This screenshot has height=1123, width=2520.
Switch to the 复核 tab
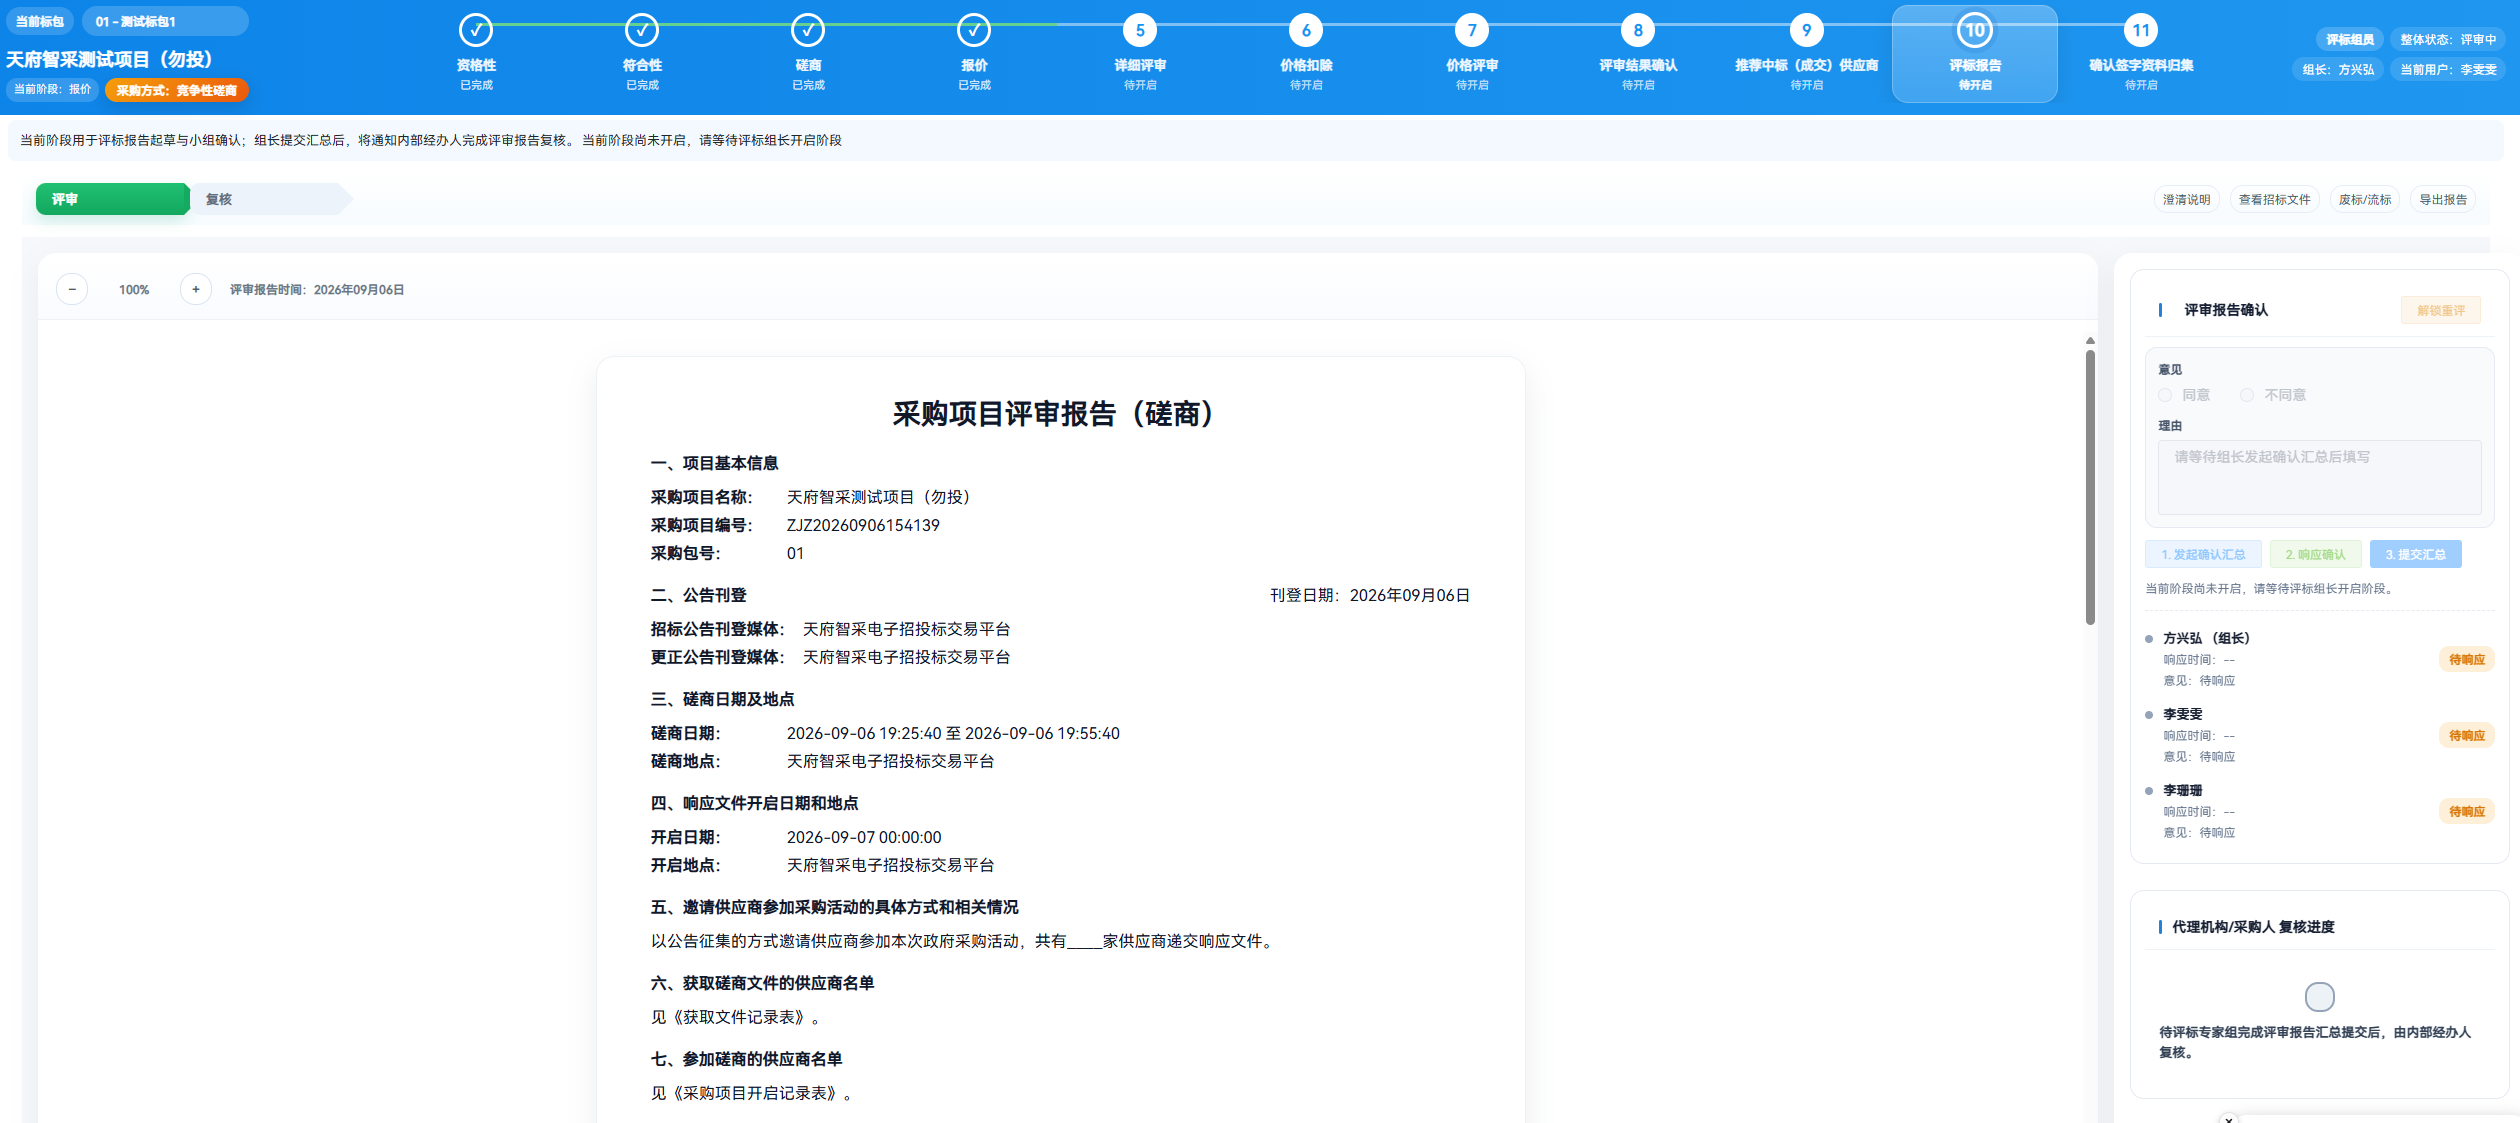270,199
